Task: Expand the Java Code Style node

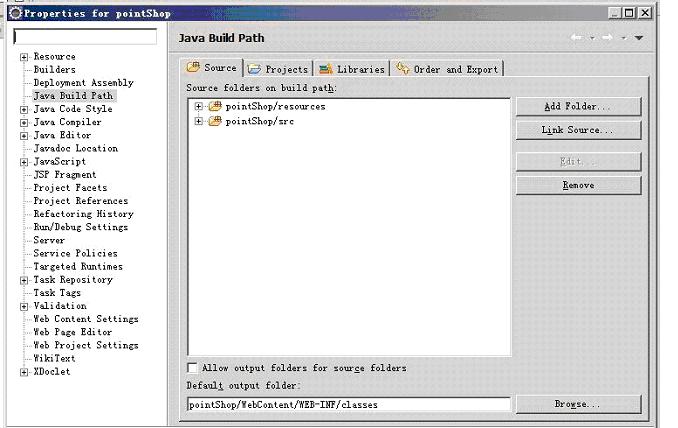Action: [24, 110]
